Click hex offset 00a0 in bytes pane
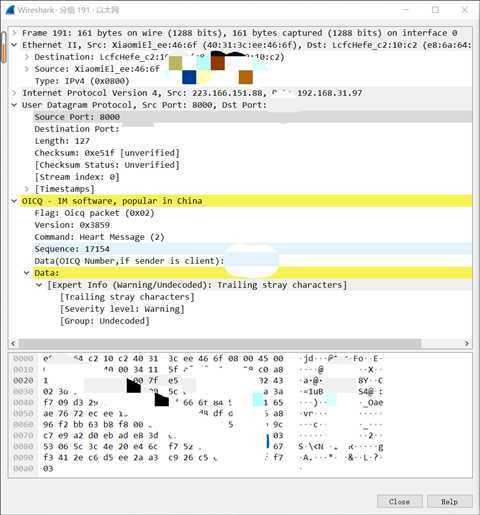The image size is (480, 515). (23, 468)
